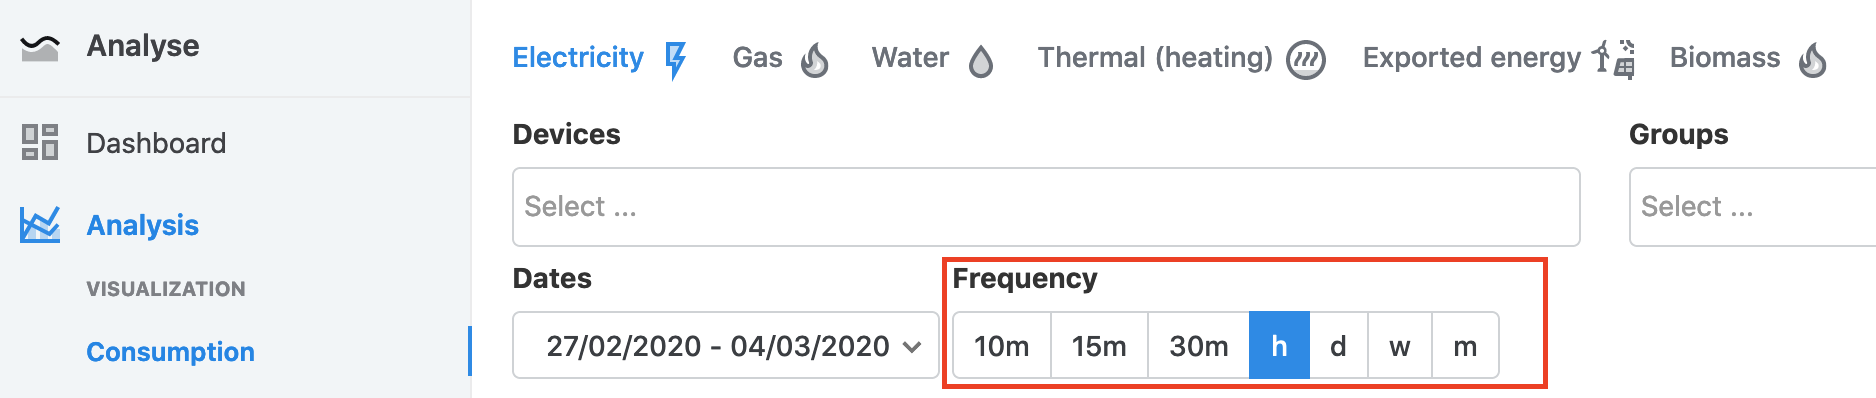Click the Water droplet icon

[x=981, y=62]
